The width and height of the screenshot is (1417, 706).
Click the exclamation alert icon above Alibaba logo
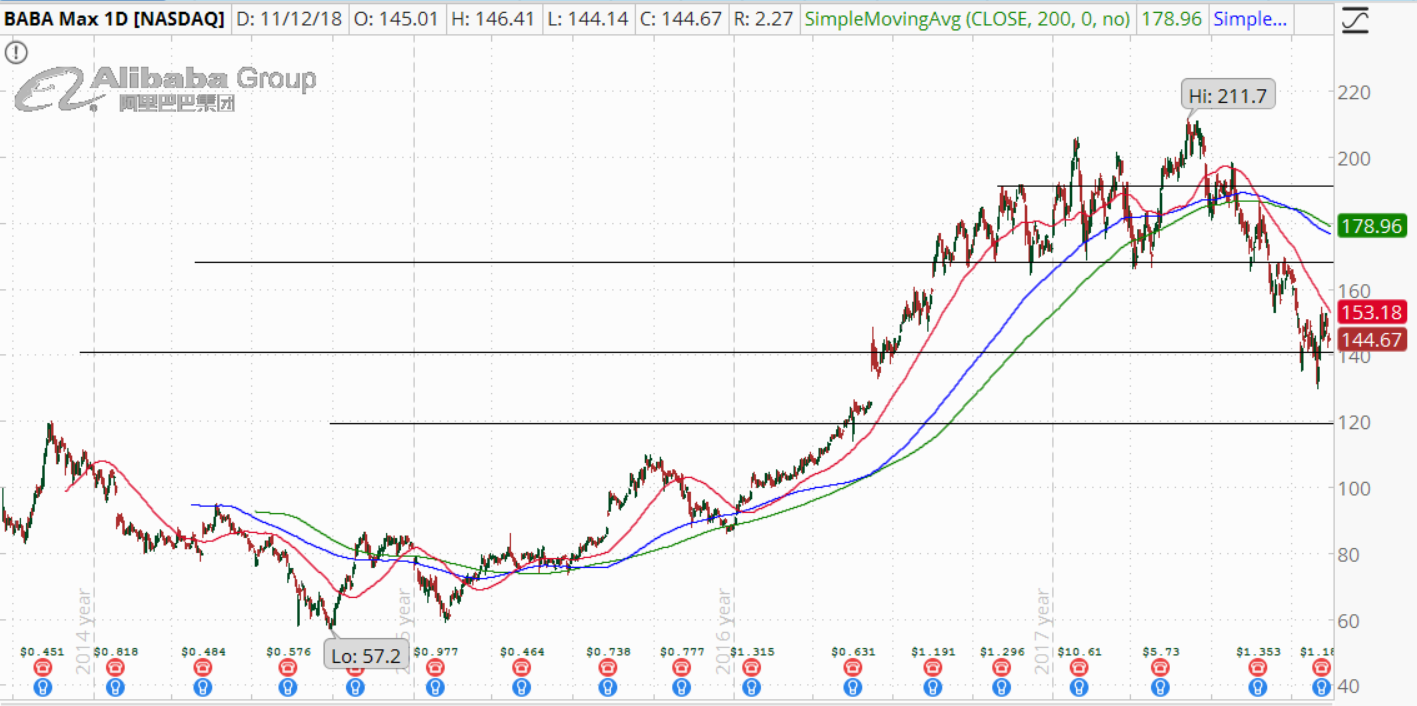point(16,53)
